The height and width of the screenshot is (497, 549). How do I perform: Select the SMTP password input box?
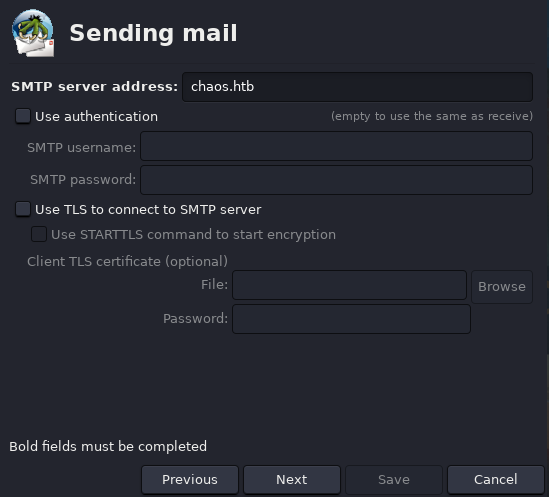[336, 180]
